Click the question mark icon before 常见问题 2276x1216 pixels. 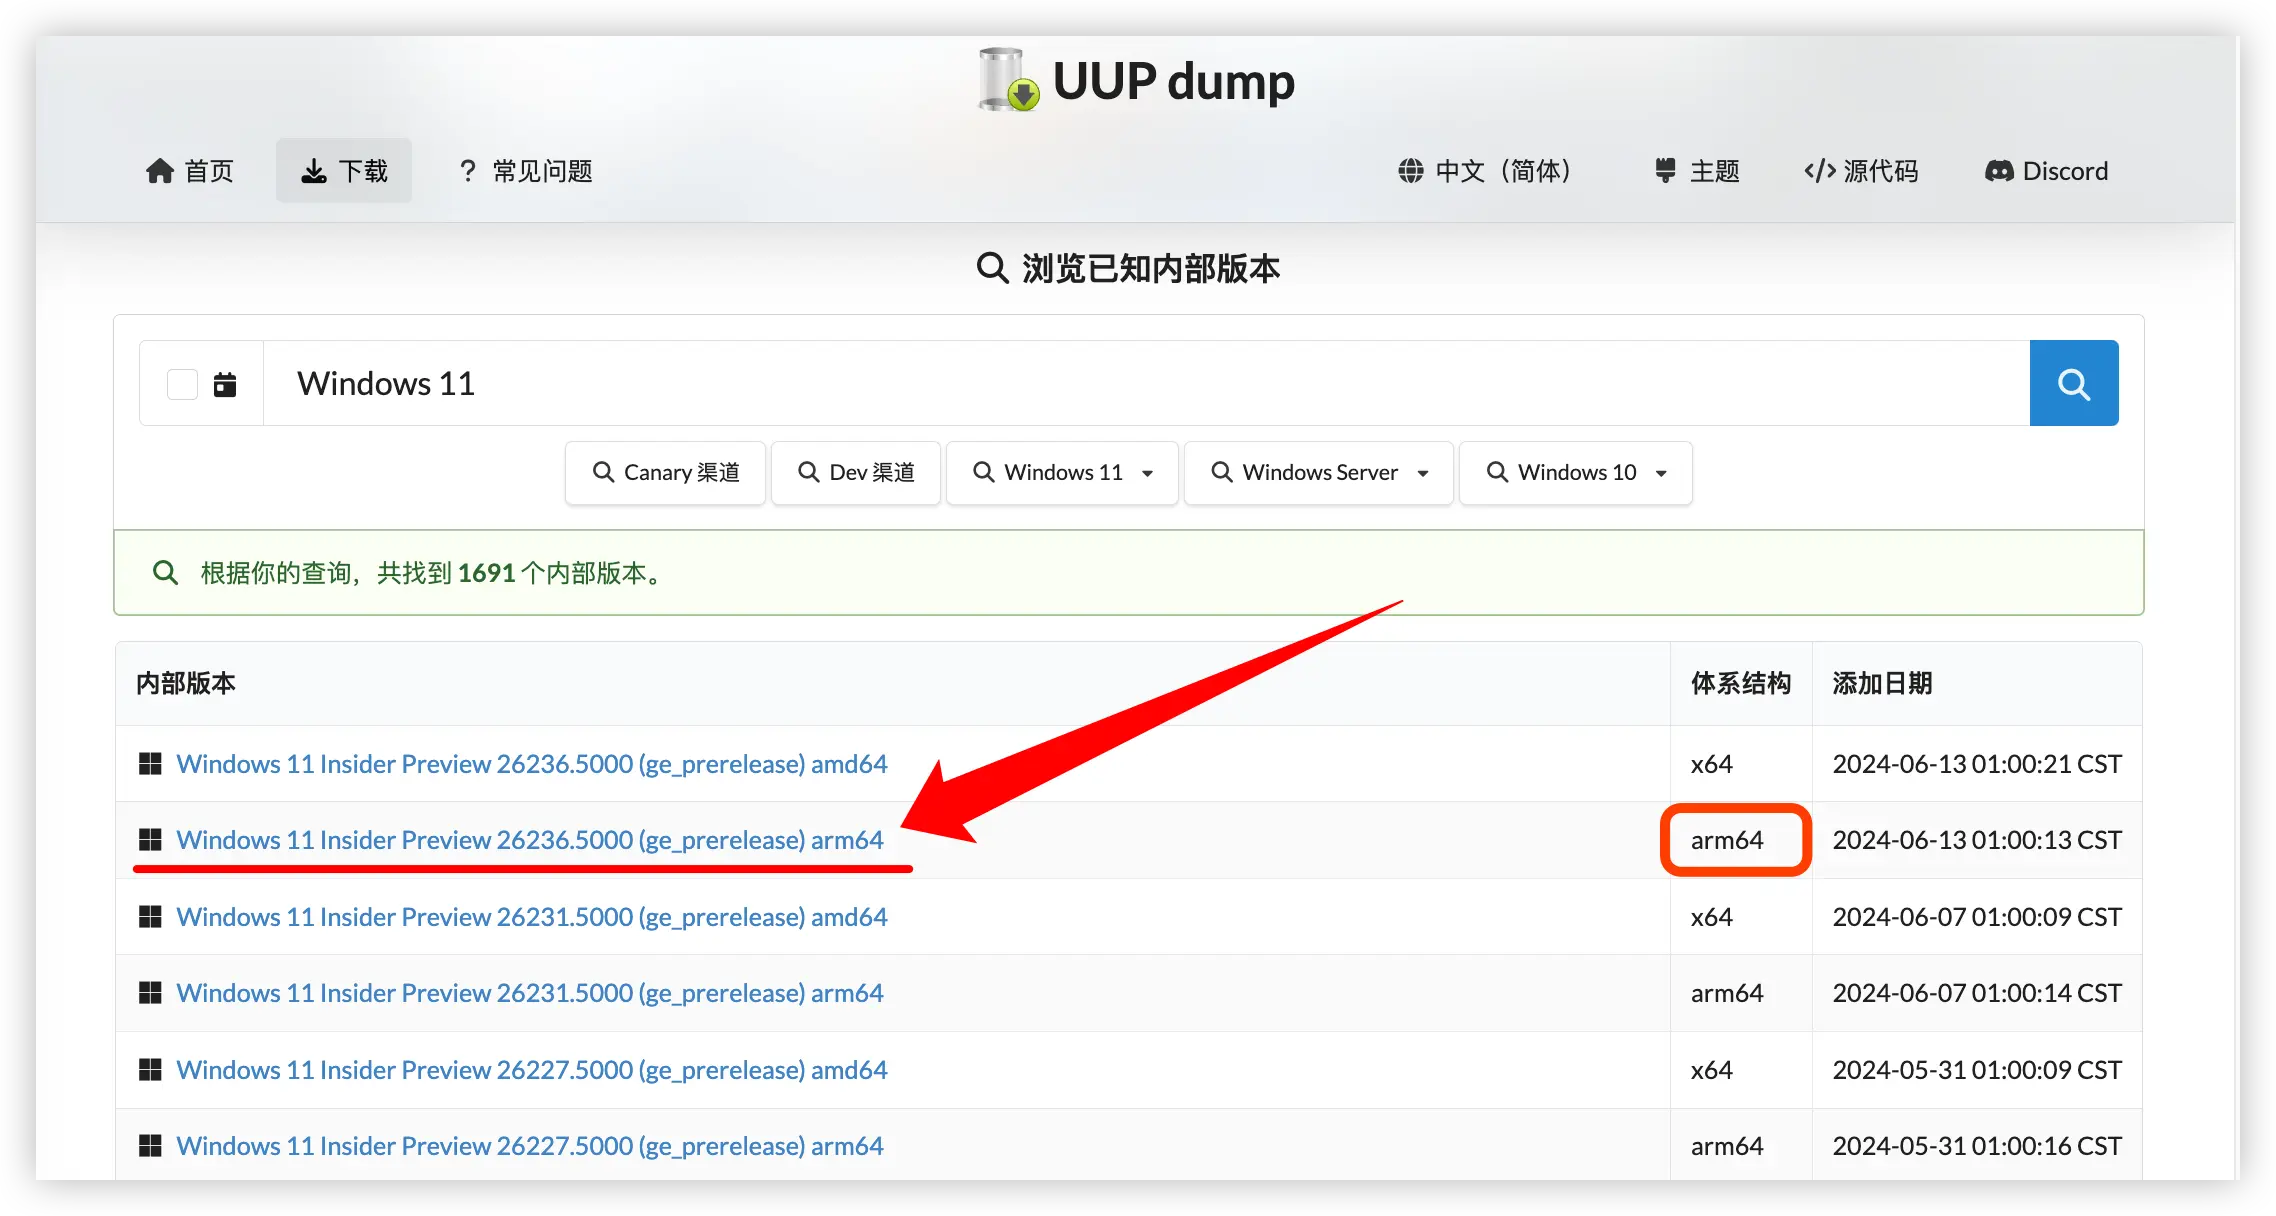coord(467,171)
